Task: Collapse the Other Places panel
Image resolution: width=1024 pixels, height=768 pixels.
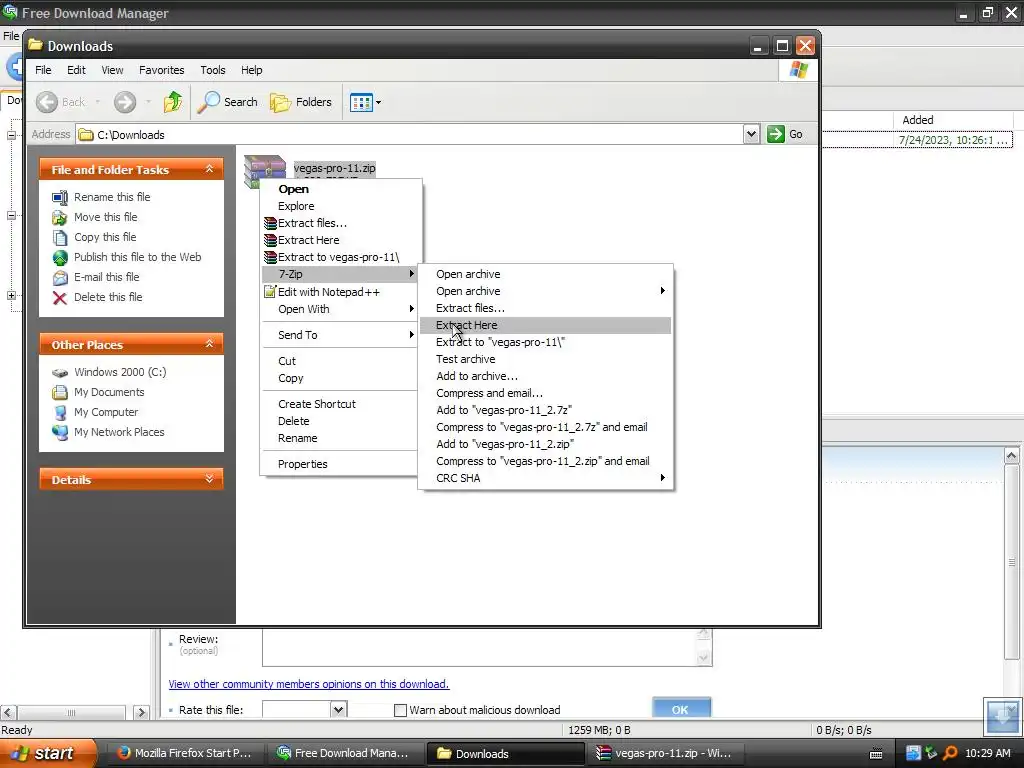Action: pos(209,344)
